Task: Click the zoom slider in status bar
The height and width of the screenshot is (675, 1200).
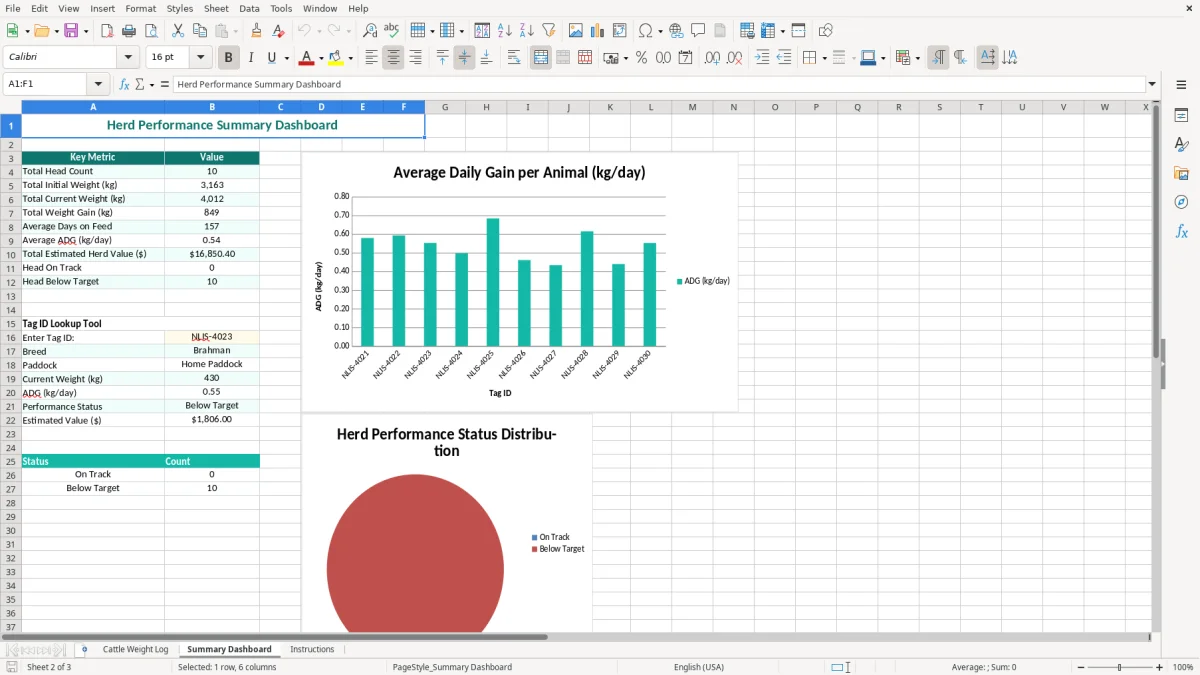Action: tap(1118, 667)
